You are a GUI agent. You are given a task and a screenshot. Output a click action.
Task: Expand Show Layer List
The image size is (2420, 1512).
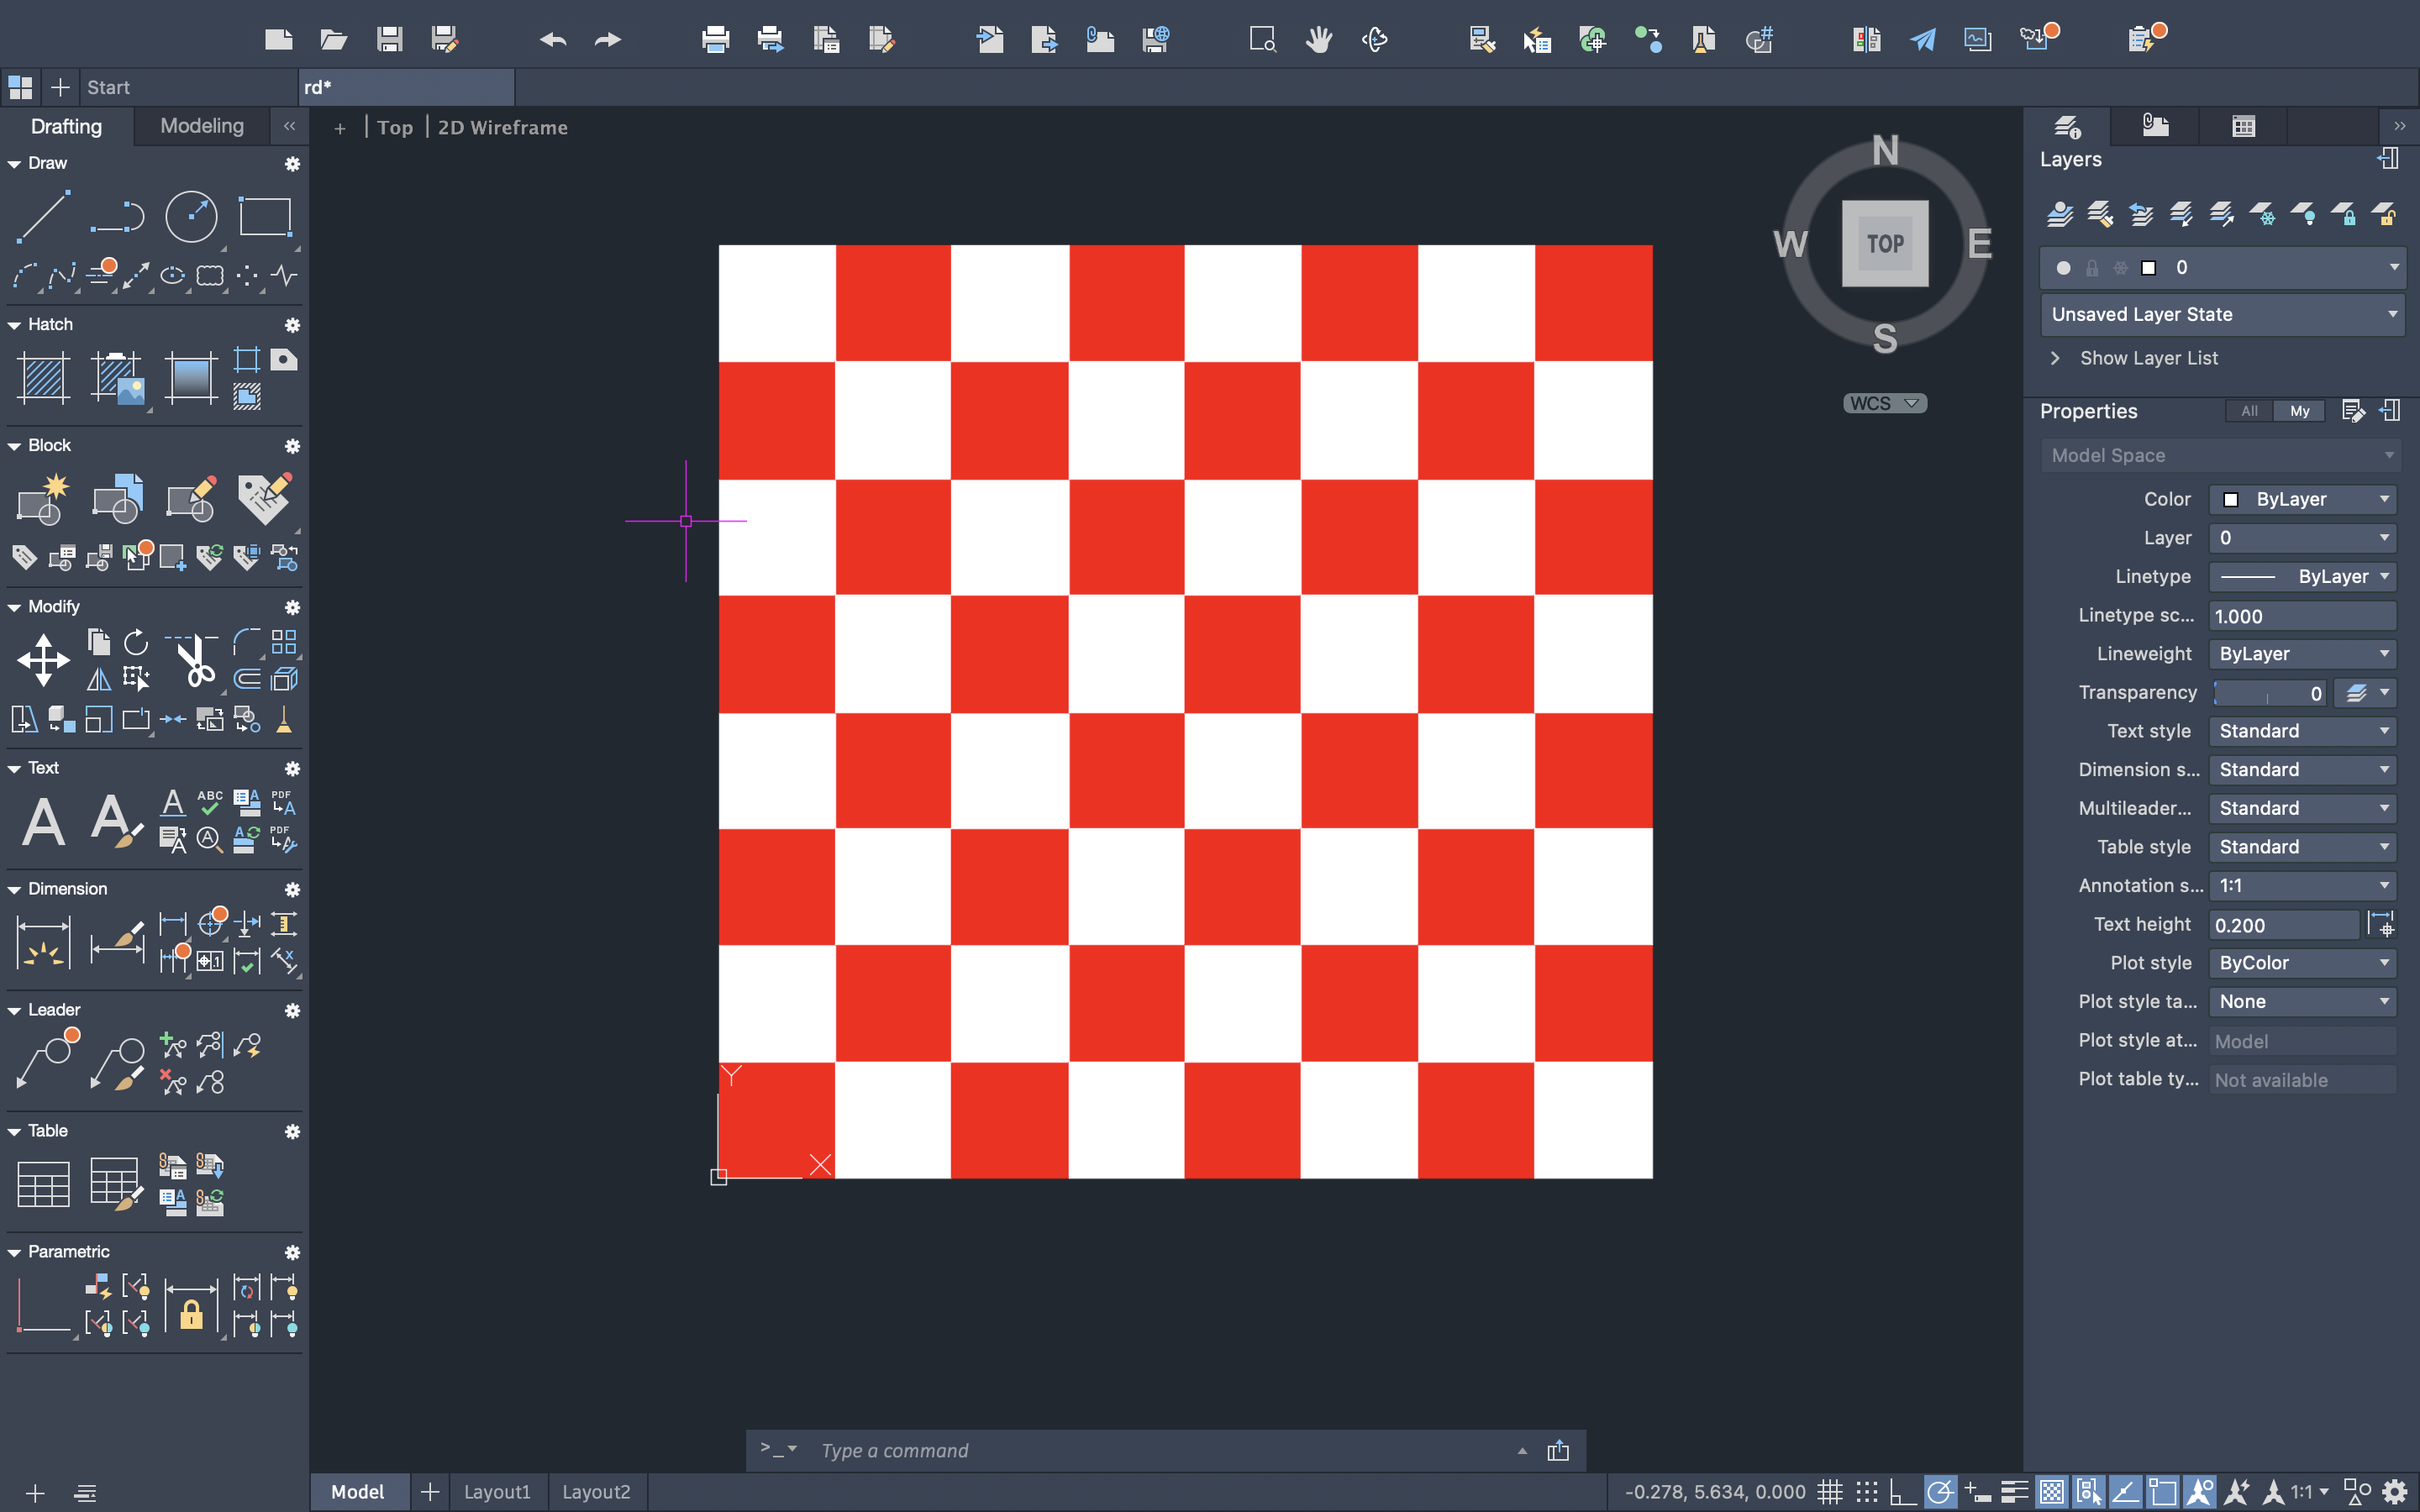(2148, 358)
